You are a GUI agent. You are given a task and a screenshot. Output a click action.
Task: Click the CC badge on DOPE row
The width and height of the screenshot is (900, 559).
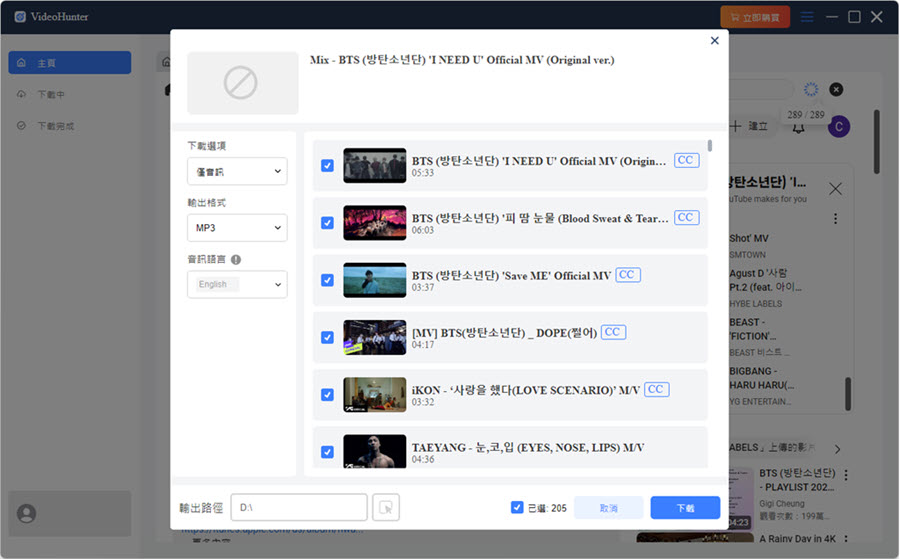coord(613,332)
